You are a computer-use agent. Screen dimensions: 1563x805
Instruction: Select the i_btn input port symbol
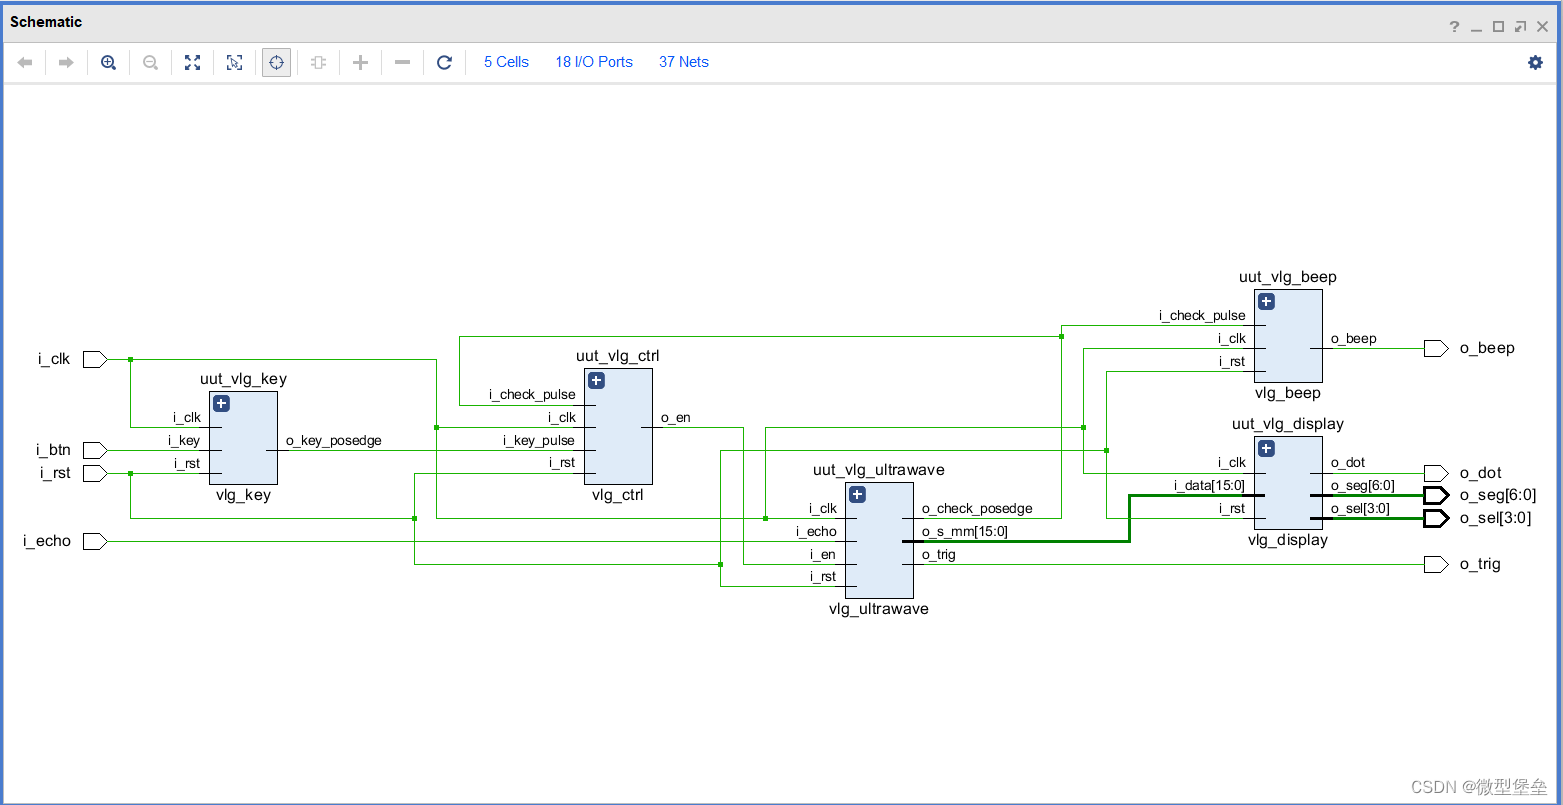[95, 450]
